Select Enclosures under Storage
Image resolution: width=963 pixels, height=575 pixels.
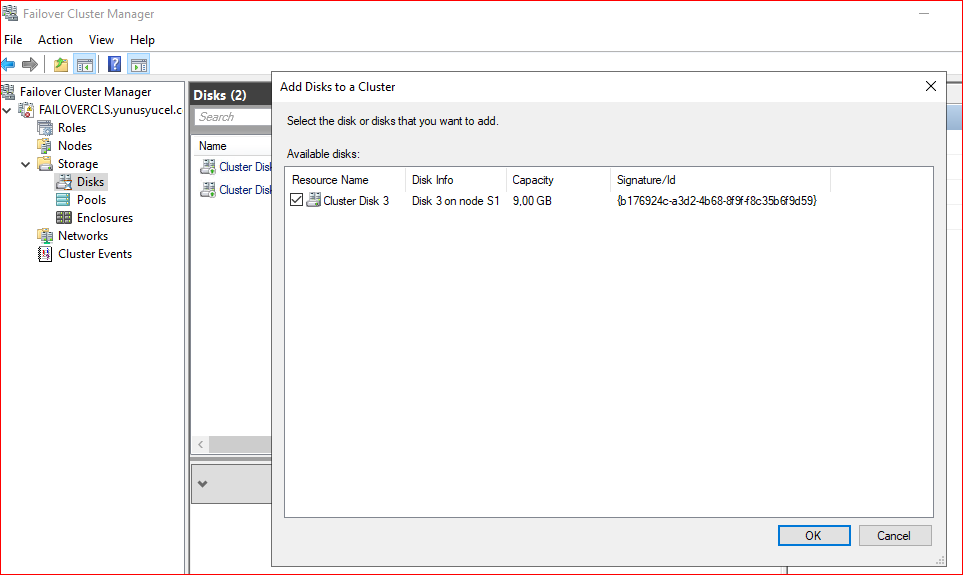coord(105,217)
